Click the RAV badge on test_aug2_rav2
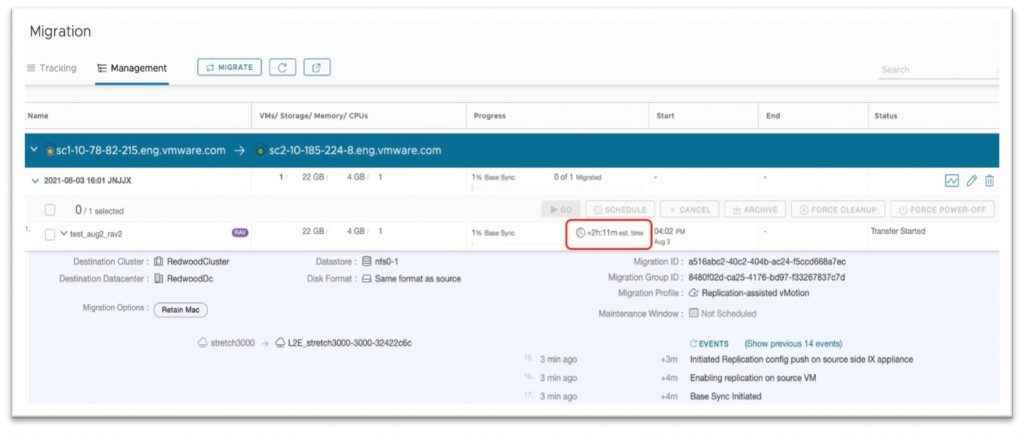This screenshot has height=433, width=1024. pyautogui.click(x=240, y=233)
